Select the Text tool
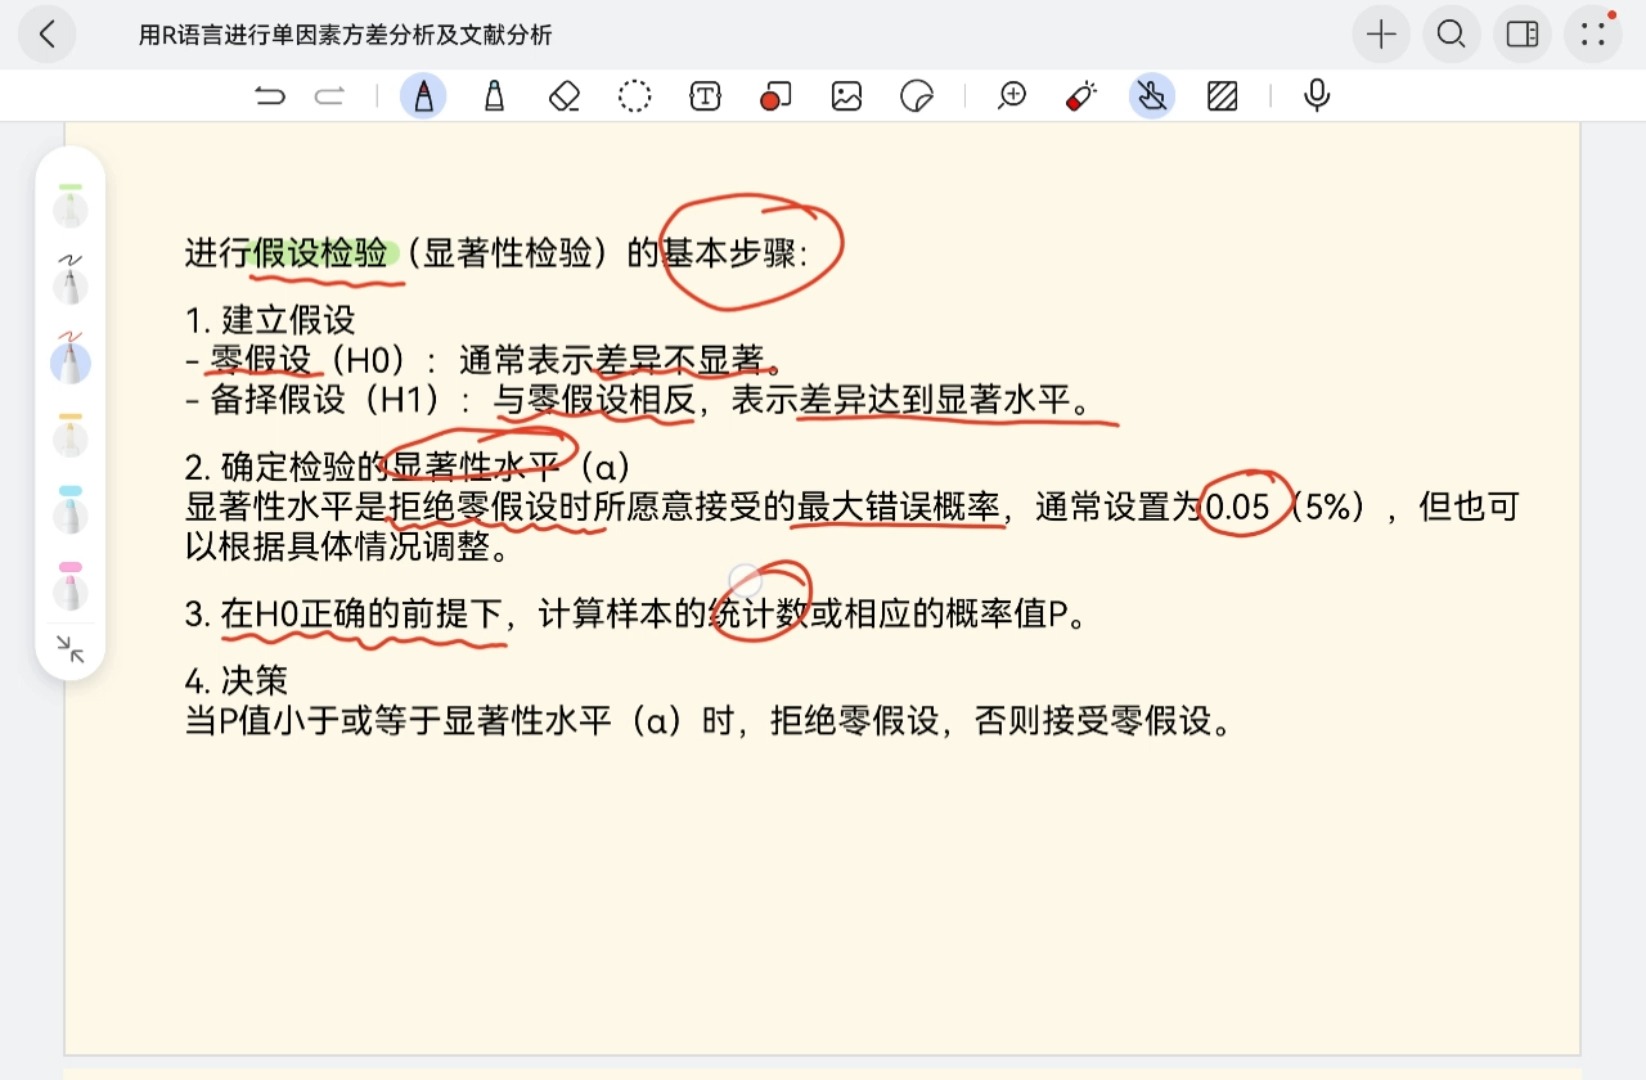Viewport: 1646px width, 1080px height. pos(705,96)
